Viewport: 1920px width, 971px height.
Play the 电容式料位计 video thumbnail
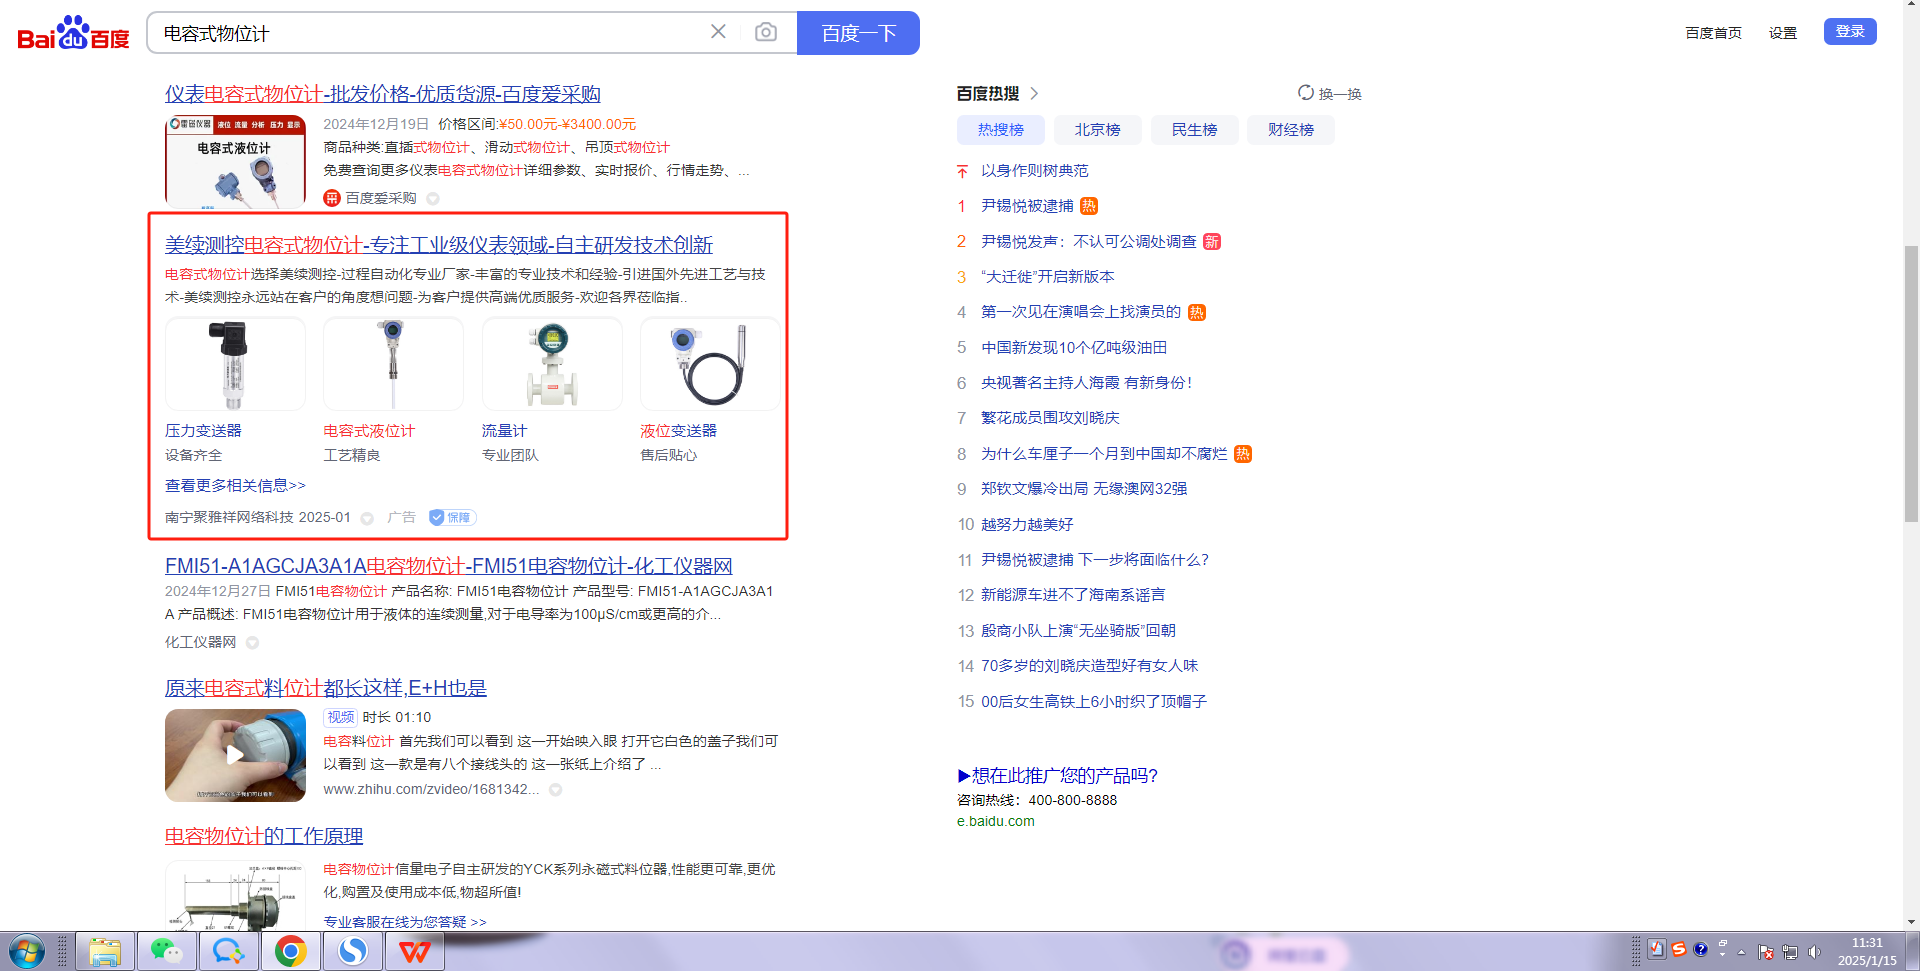[235, 755]
